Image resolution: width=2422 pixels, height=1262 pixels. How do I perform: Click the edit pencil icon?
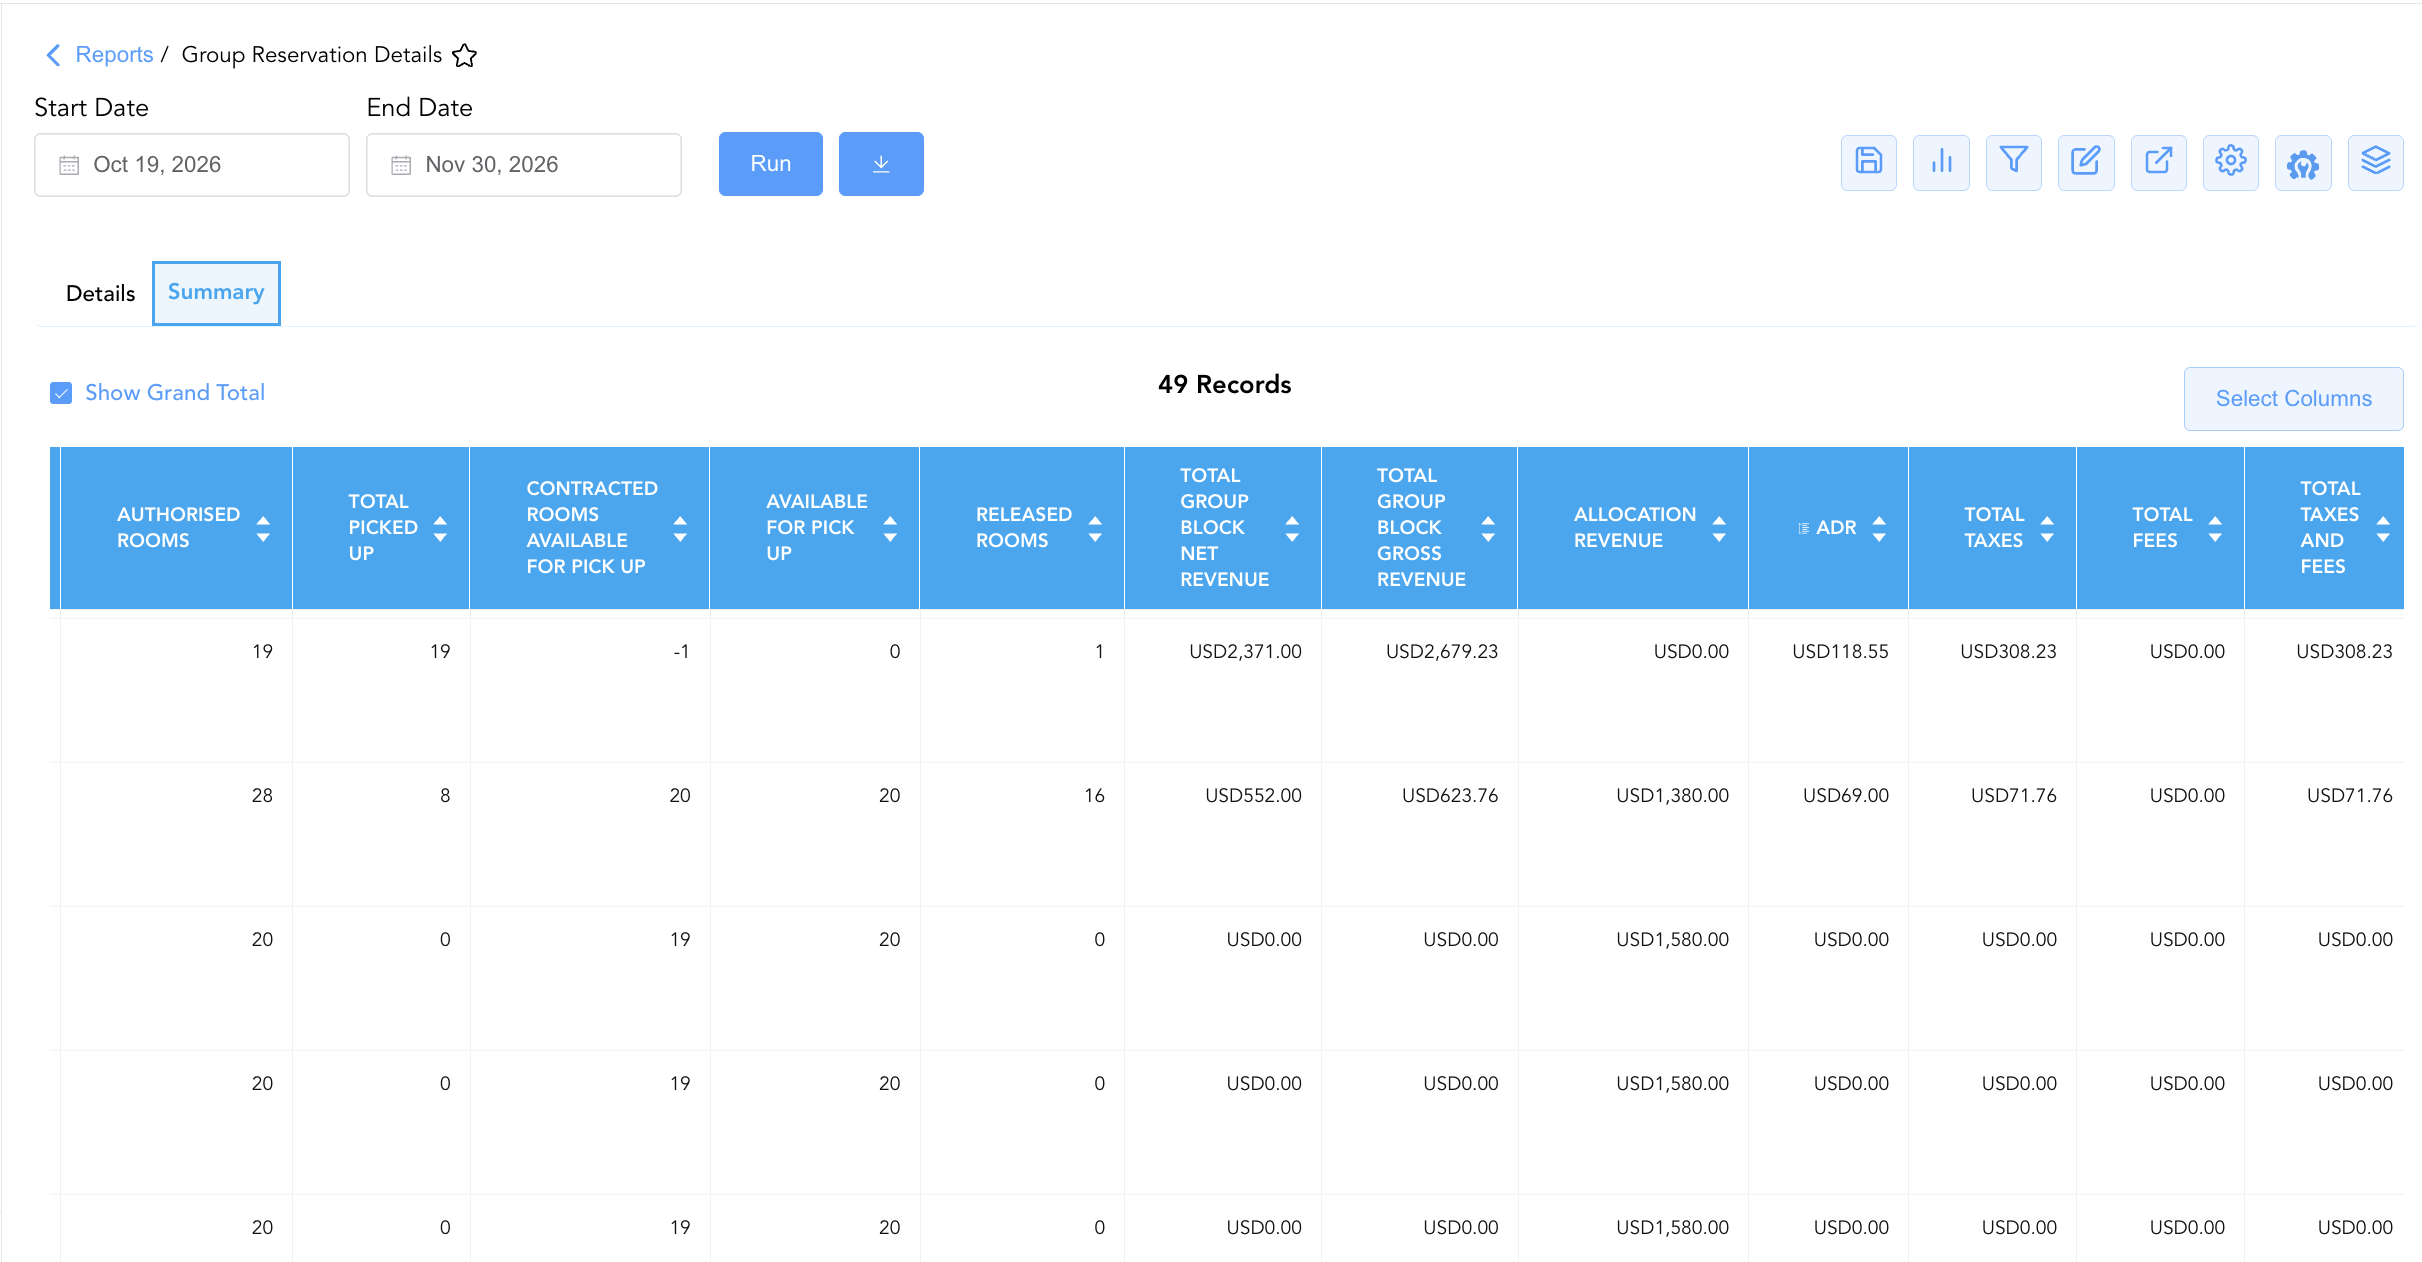point(2086,162)
